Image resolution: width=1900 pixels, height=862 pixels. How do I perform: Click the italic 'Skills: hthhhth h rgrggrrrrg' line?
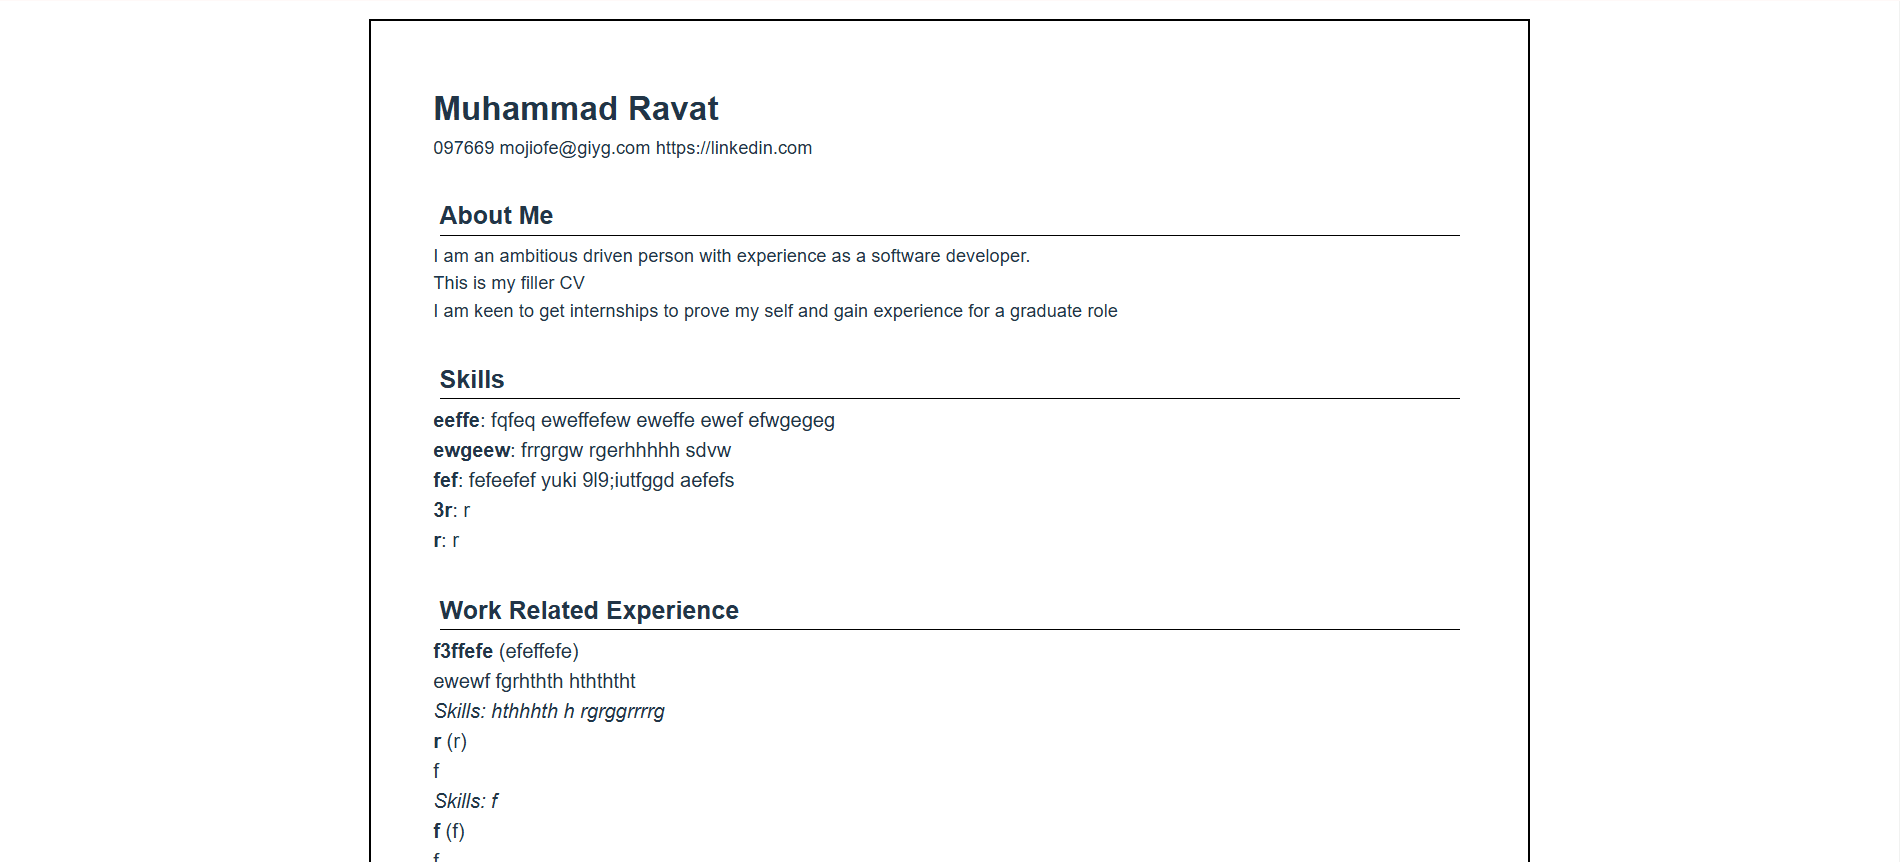point(549,712)
